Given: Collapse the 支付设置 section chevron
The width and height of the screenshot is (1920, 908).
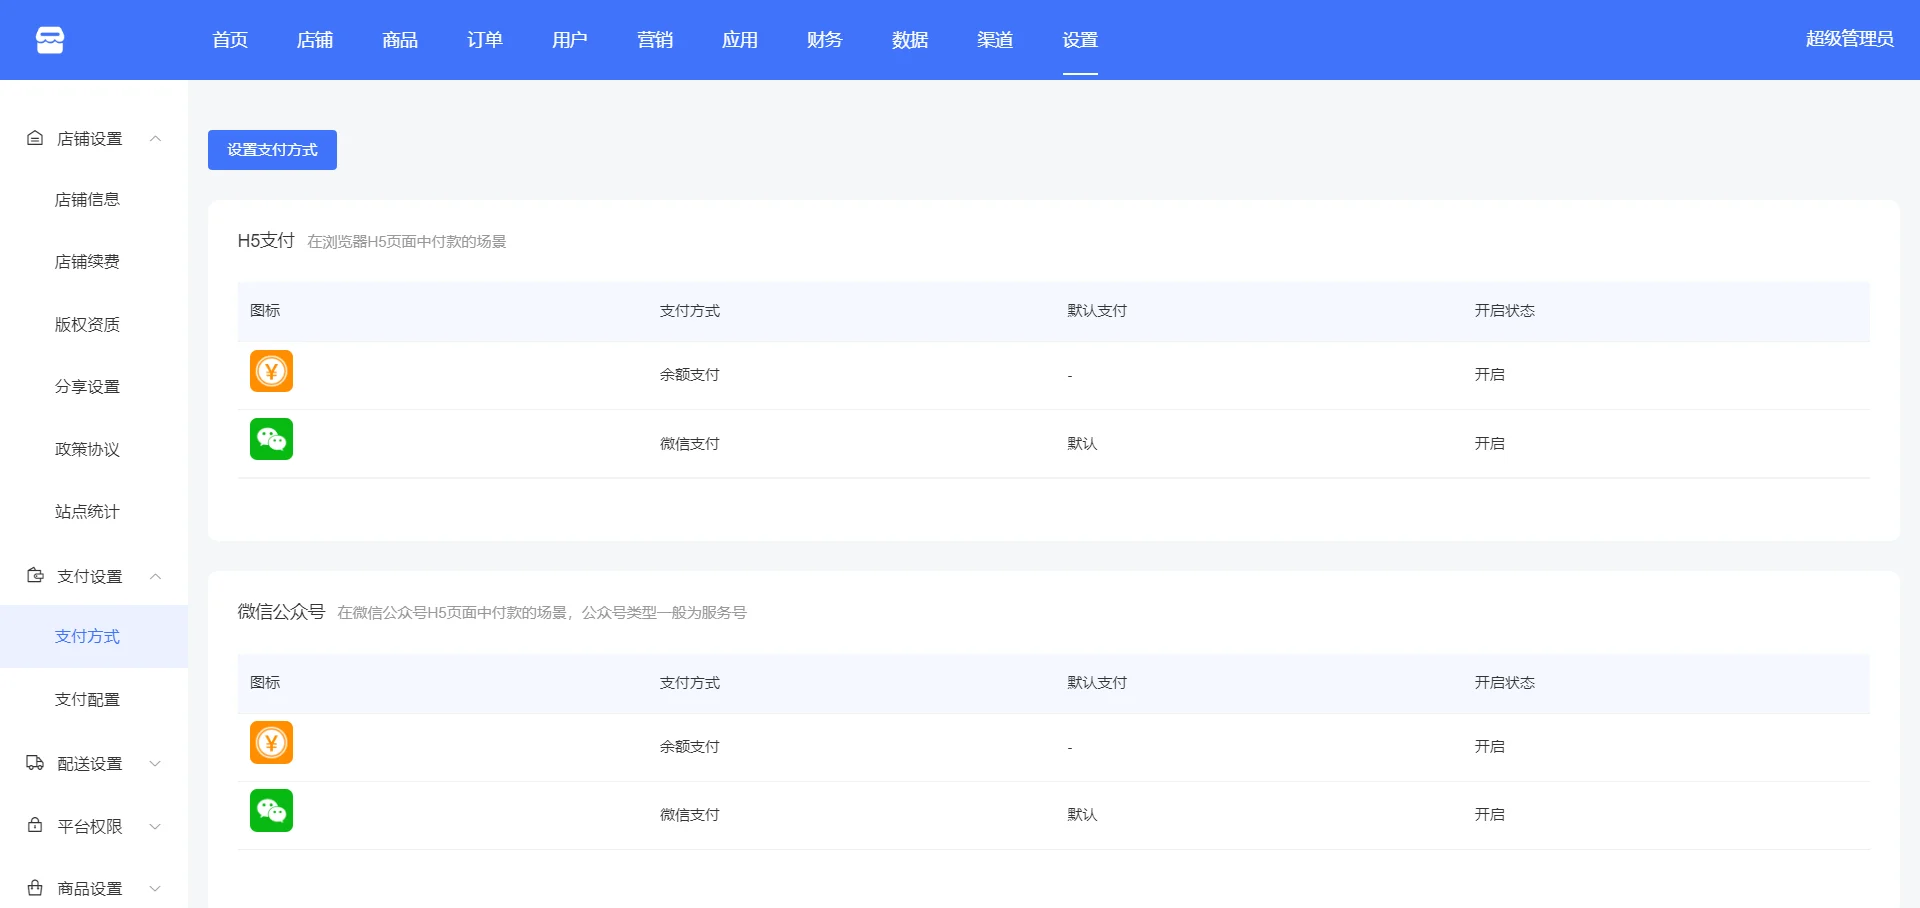Looking at the screenshot, I should pyautogui.click(x=155, y=576).
